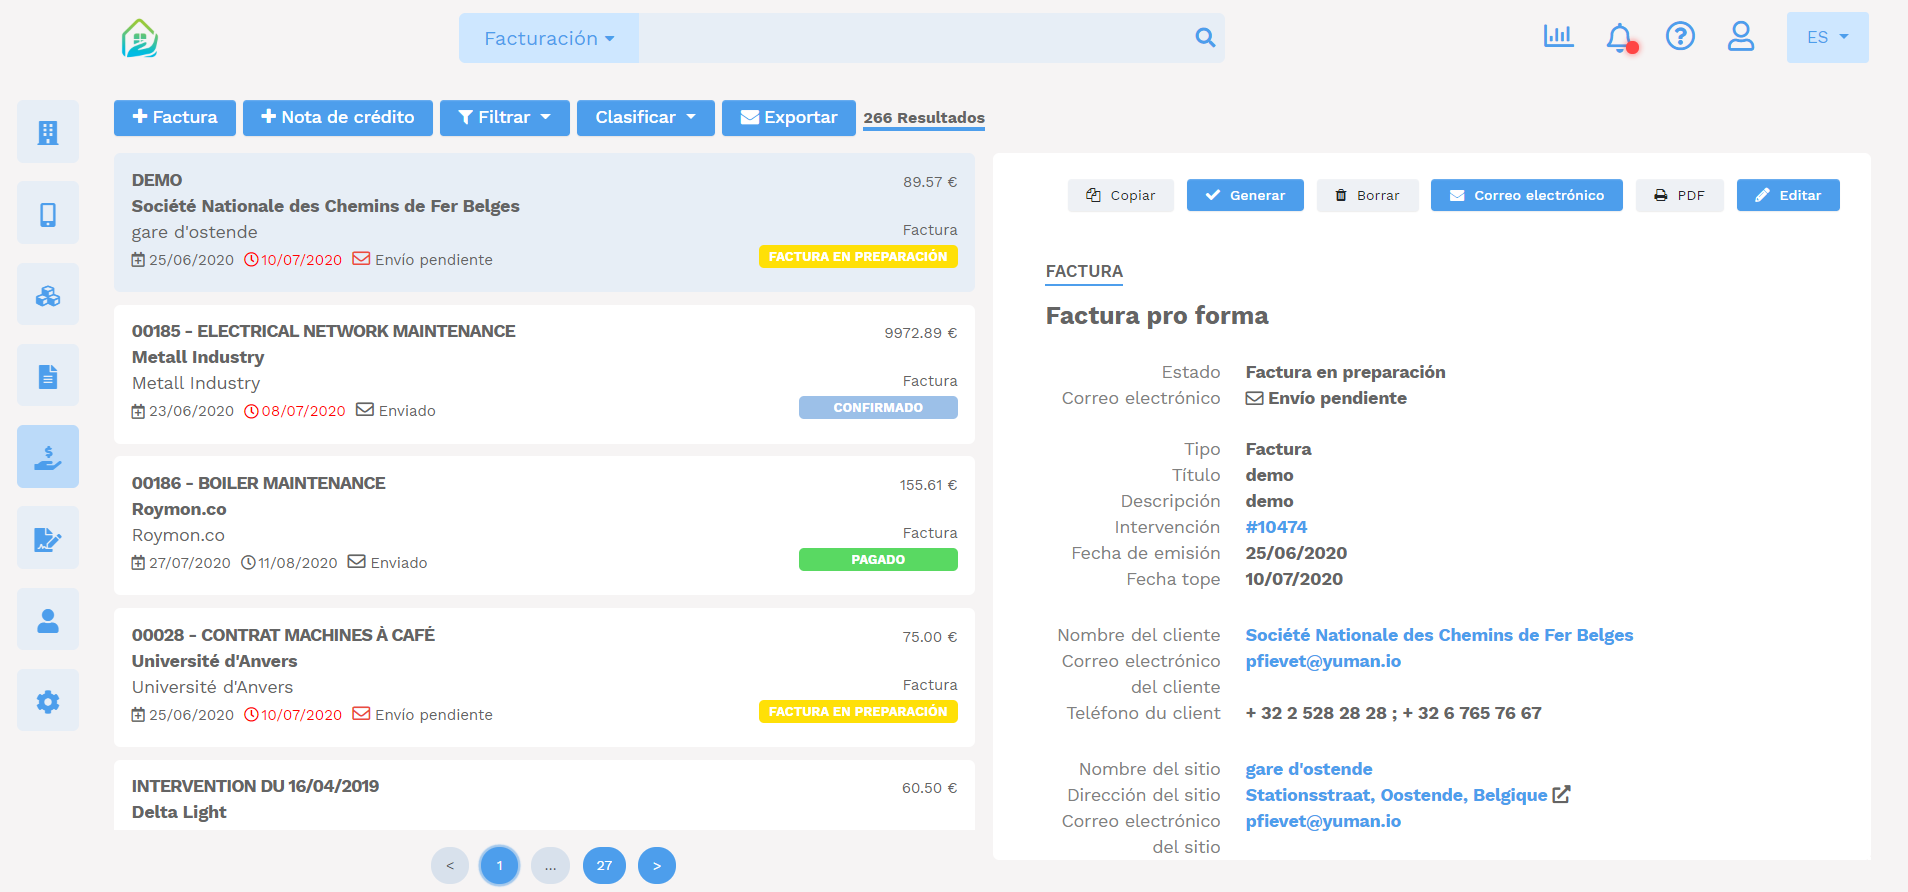Jump to page 27

pos(604,866)
